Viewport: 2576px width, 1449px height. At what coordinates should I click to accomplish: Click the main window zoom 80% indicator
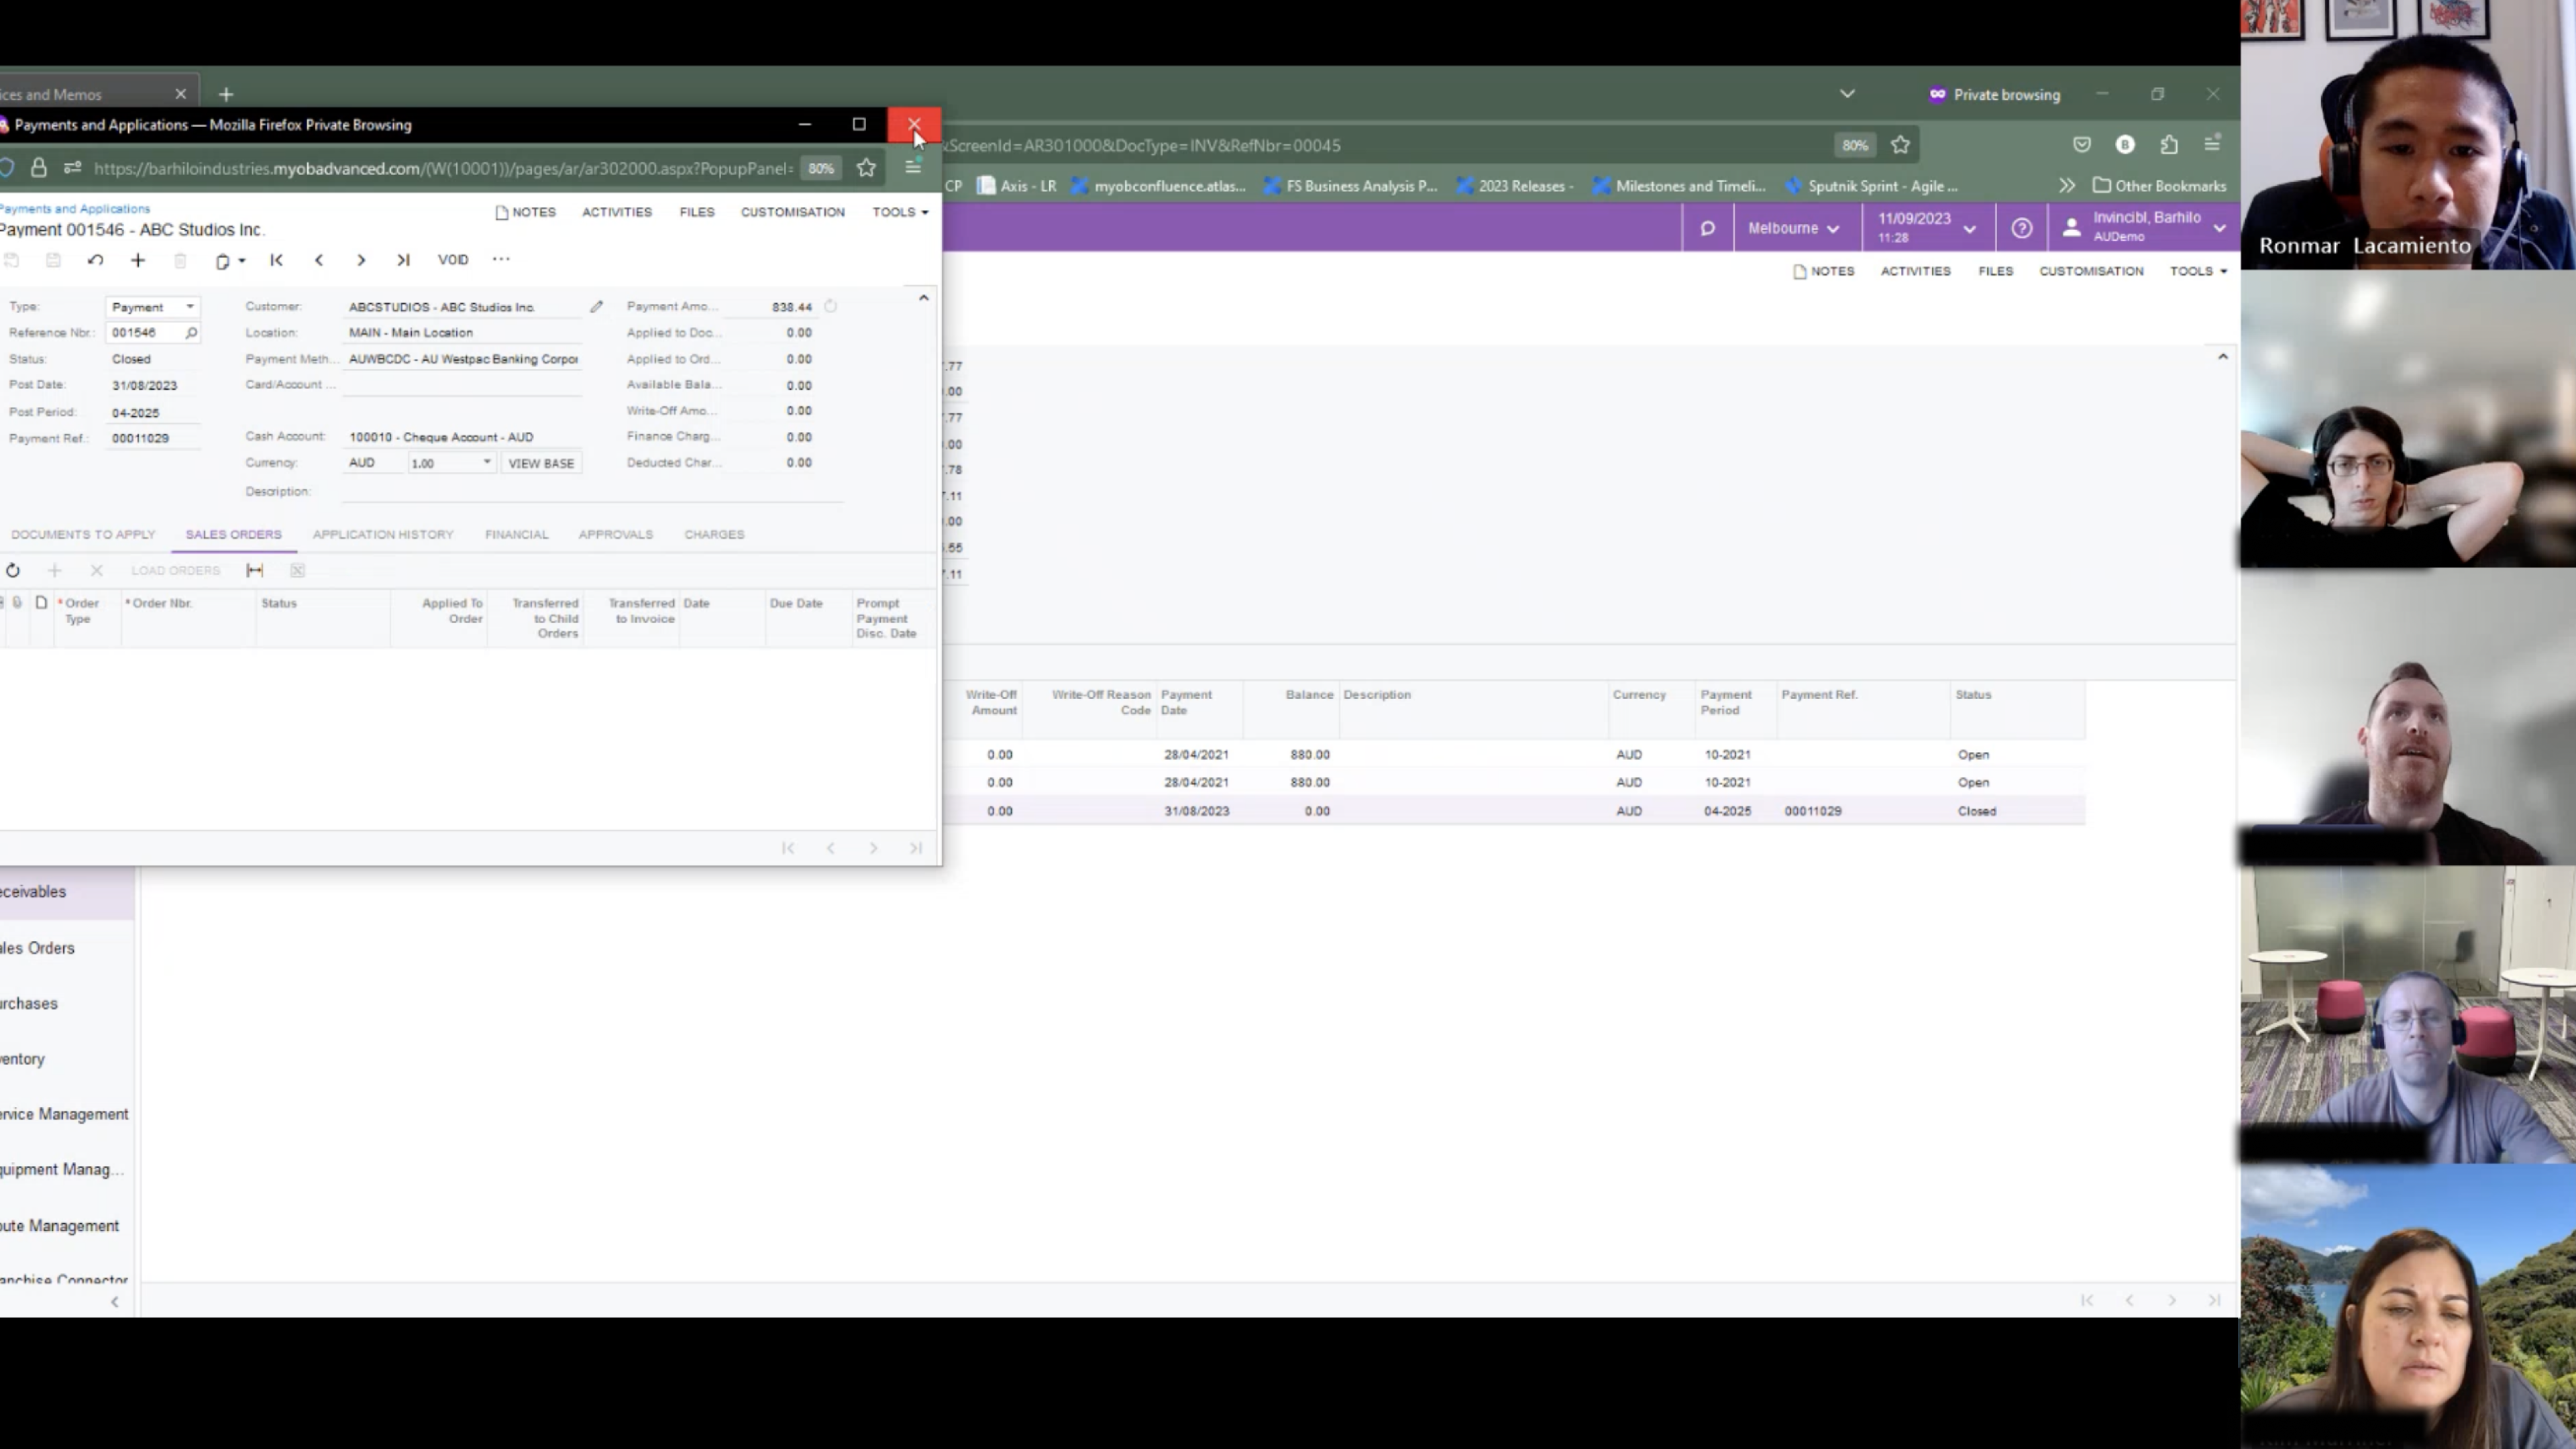1855,145
